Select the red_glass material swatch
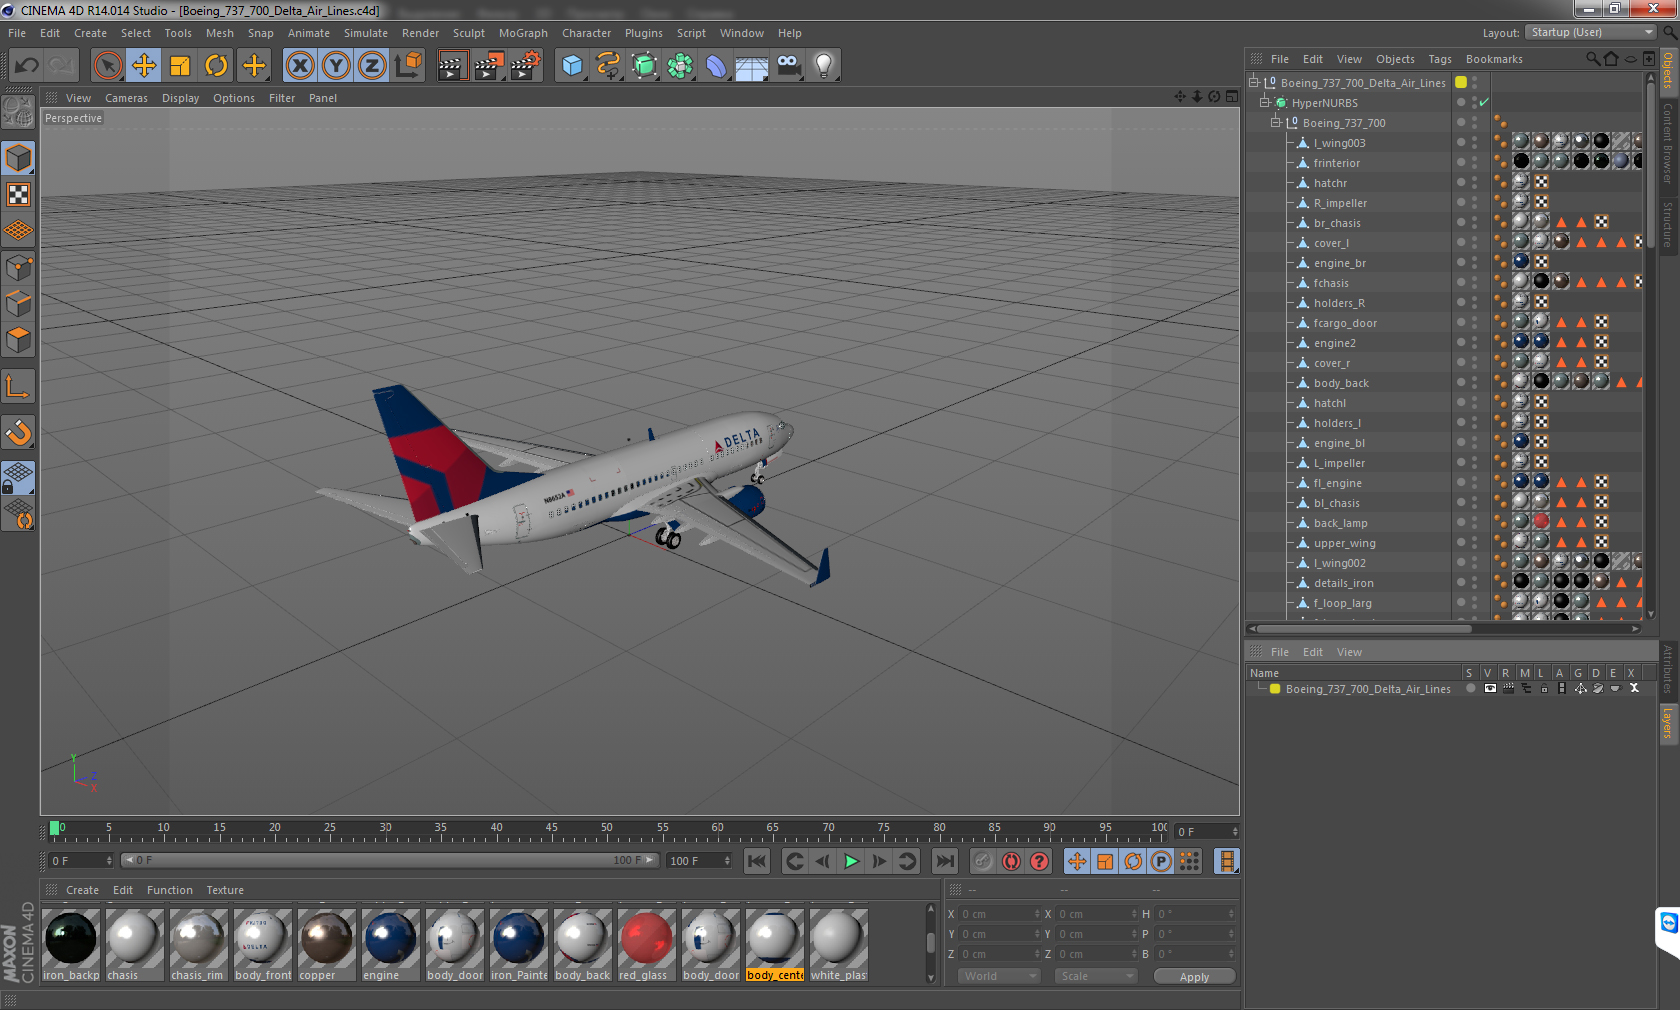The width and height of the screenshot is (1680, 1010). (x=646, y=945)
